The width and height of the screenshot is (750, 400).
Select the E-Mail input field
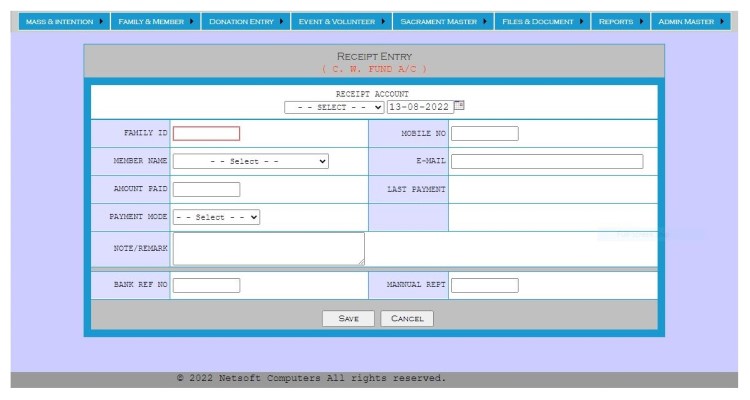click(546, 161)
